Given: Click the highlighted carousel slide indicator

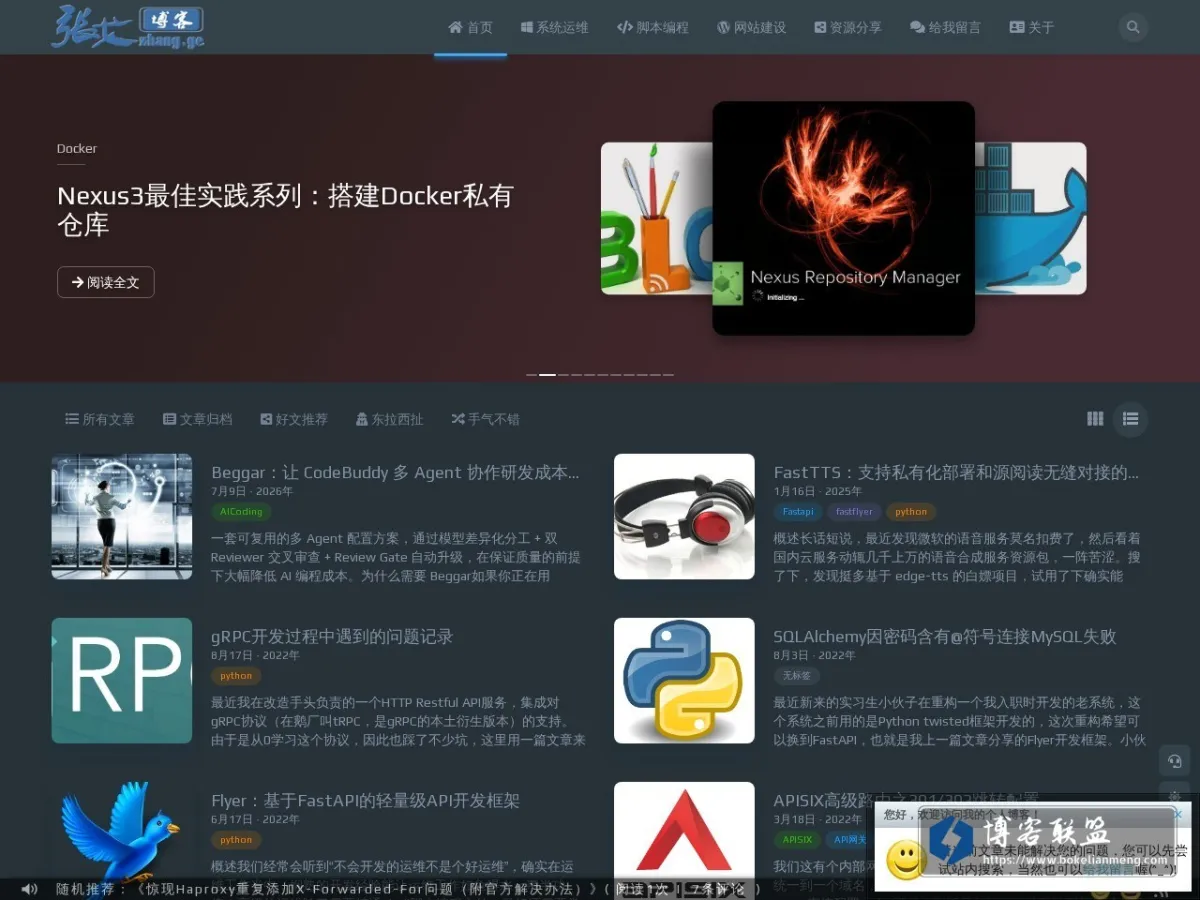Looking at the screenshot, I should (x=547, y=374).
